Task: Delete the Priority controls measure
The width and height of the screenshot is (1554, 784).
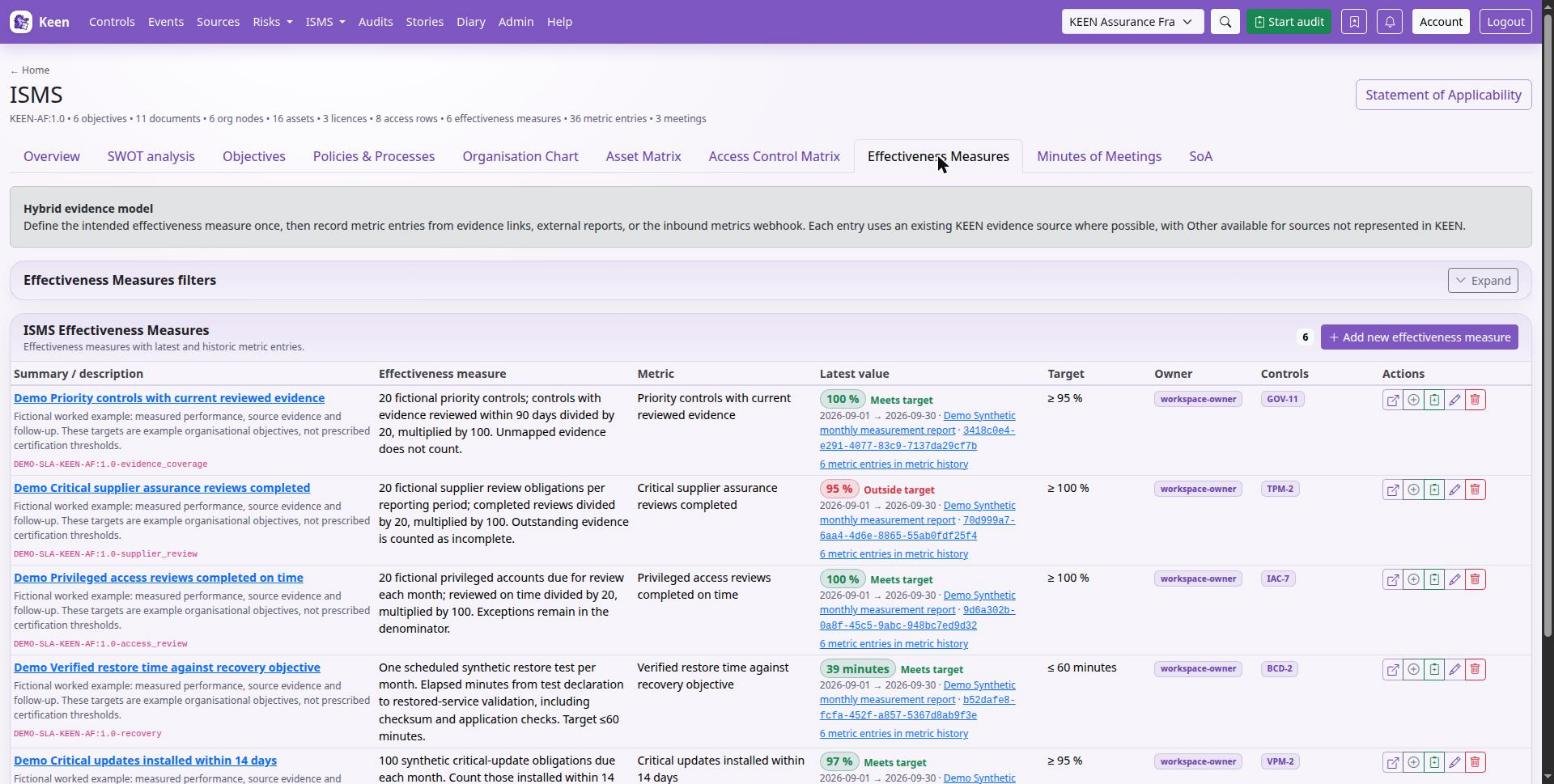Action: pos(1475,400)
